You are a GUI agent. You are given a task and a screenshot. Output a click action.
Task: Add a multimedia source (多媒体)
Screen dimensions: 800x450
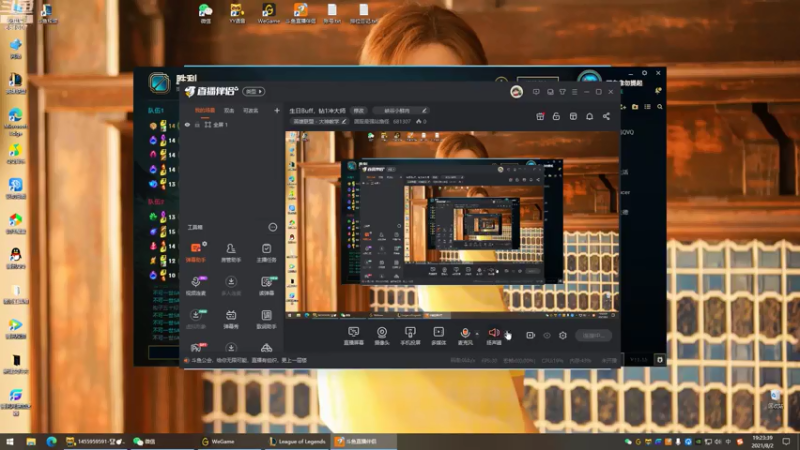438,336
